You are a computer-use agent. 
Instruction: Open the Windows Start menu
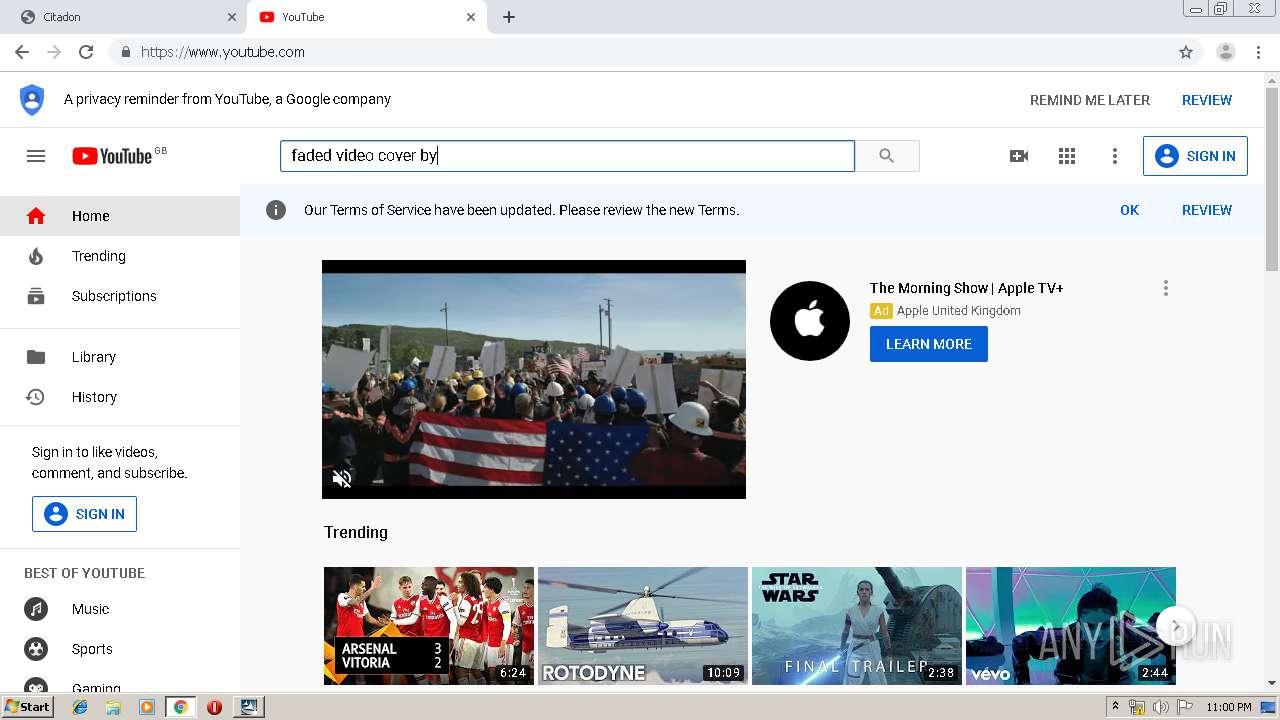coord(28,706)
